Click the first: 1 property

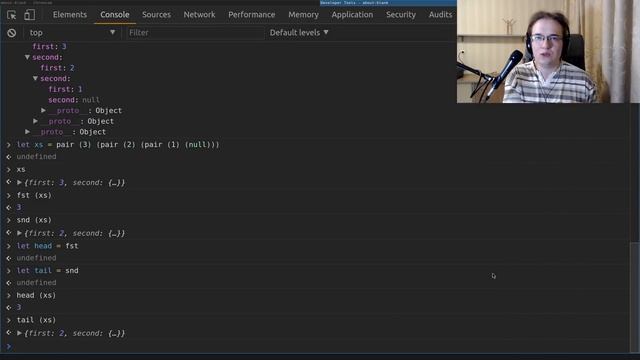click(65, 89)
